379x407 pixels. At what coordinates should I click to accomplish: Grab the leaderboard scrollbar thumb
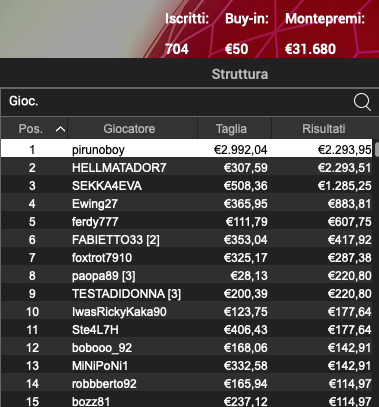point(377,149)
